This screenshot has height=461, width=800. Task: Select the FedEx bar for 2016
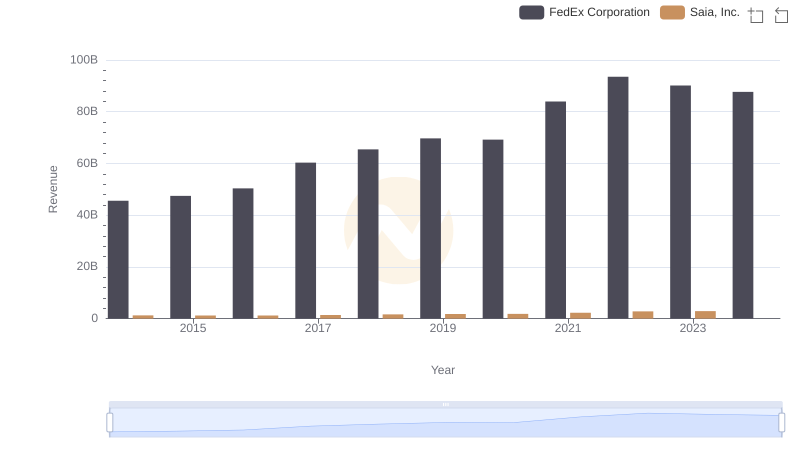pos(243,253)
